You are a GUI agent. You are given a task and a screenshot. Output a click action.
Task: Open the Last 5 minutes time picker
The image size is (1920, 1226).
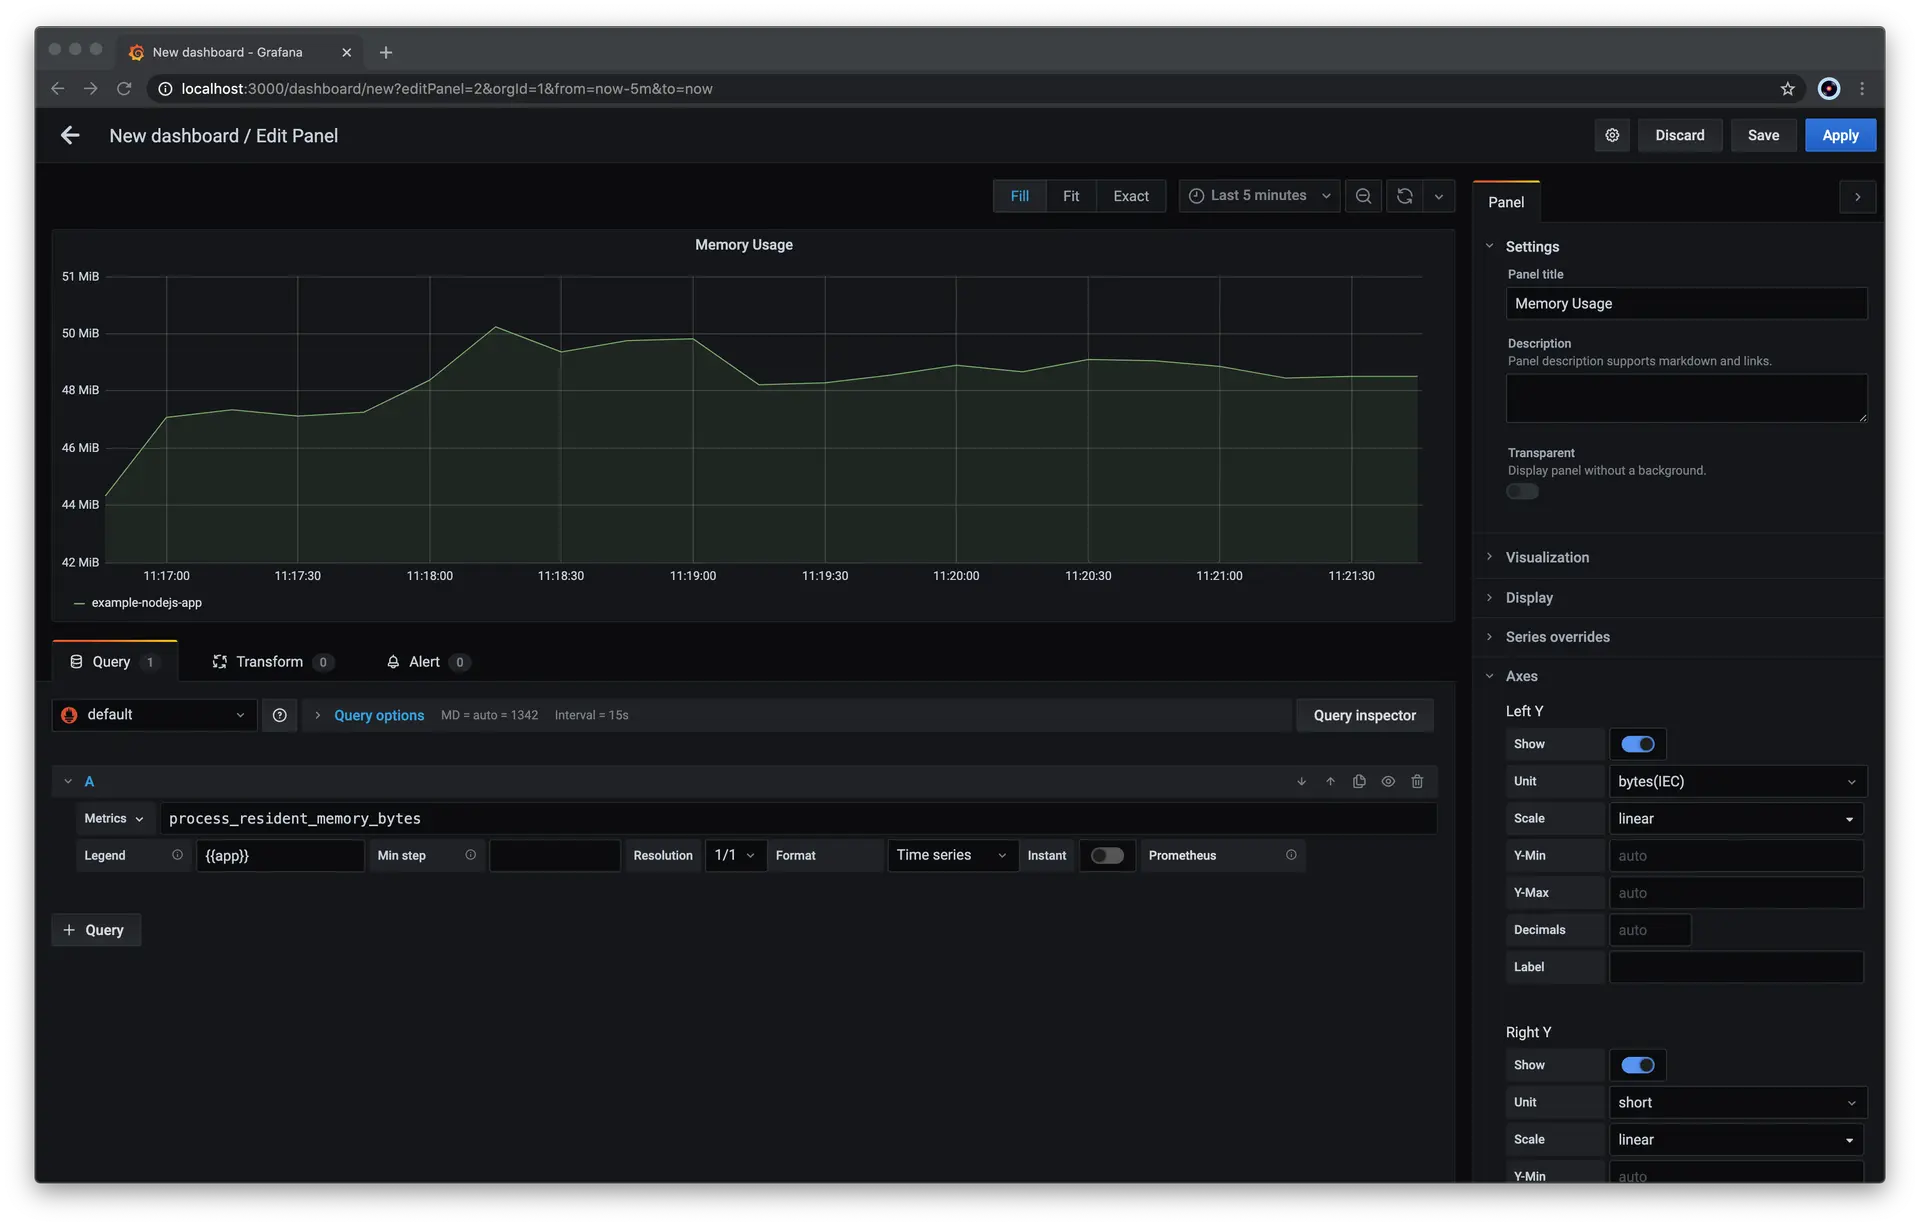coord(1259,196)
